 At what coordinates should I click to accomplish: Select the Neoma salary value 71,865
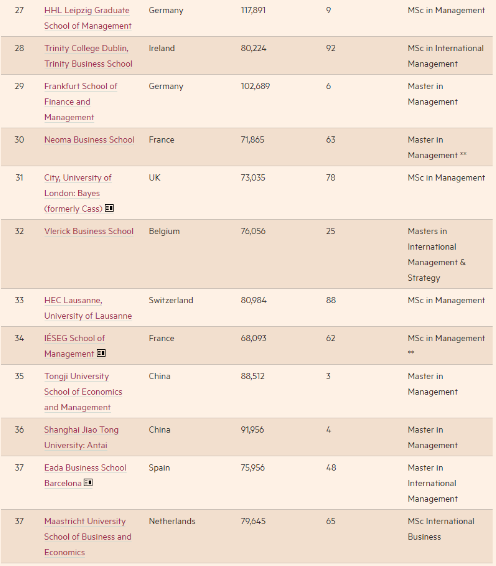252,140
